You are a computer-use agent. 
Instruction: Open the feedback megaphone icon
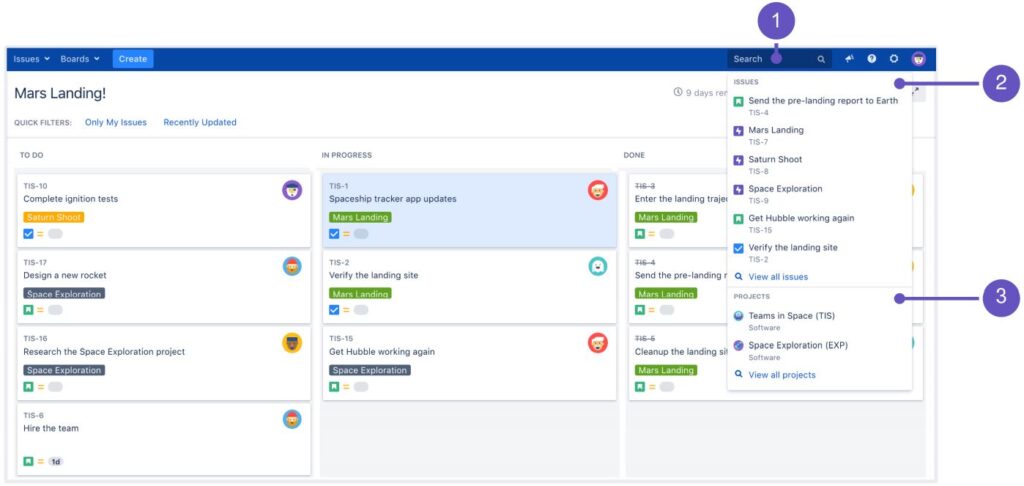click(850, 59)
